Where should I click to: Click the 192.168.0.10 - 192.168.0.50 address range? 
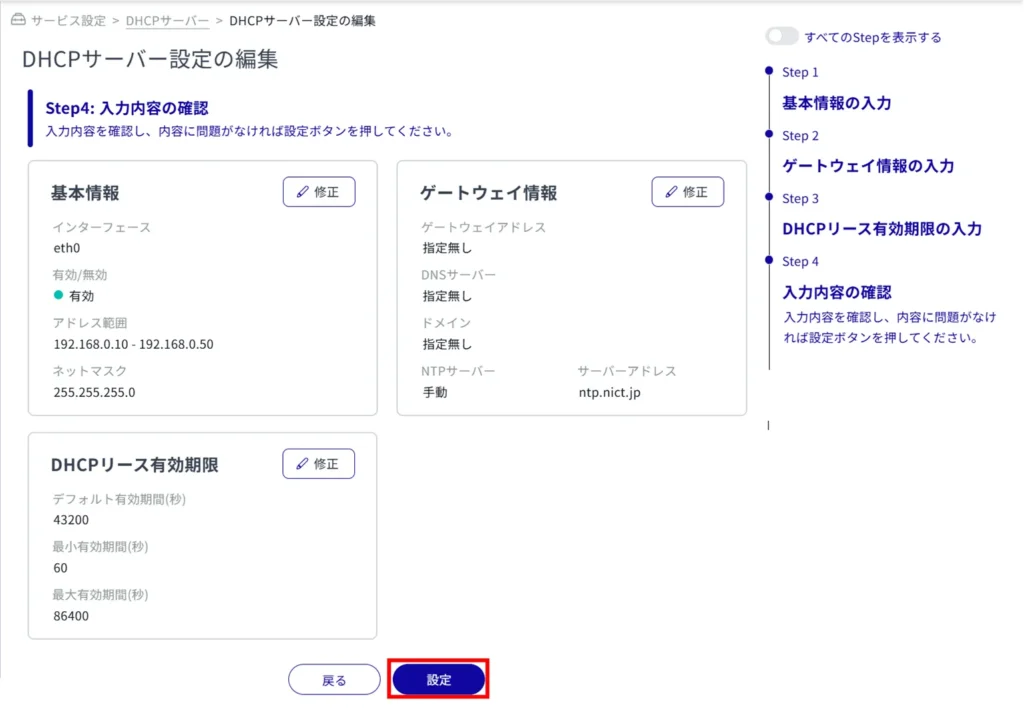pyautogui.click(x=133, y=344)
